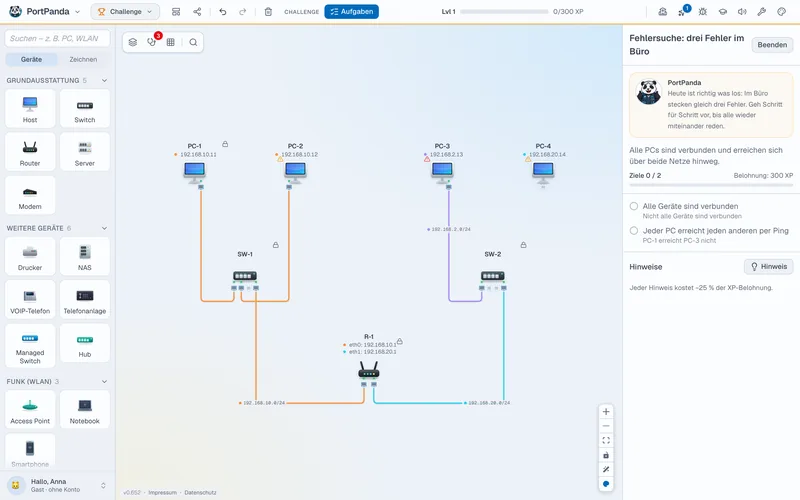This screenshot has width=800, height=500.
Task: Select the SW-2 switch on canvas
Action: tap(492, 276)
